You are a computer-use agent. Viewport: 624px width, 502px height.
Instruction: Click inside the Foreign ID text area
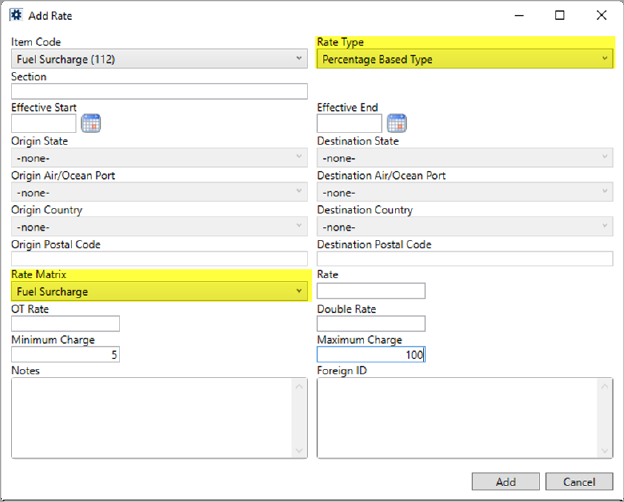457,418
